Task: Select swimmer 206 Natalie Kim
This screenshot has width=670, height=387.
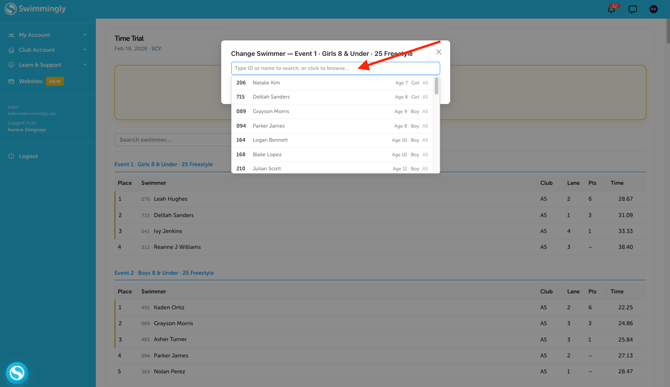Action: [x=332, y=83]
